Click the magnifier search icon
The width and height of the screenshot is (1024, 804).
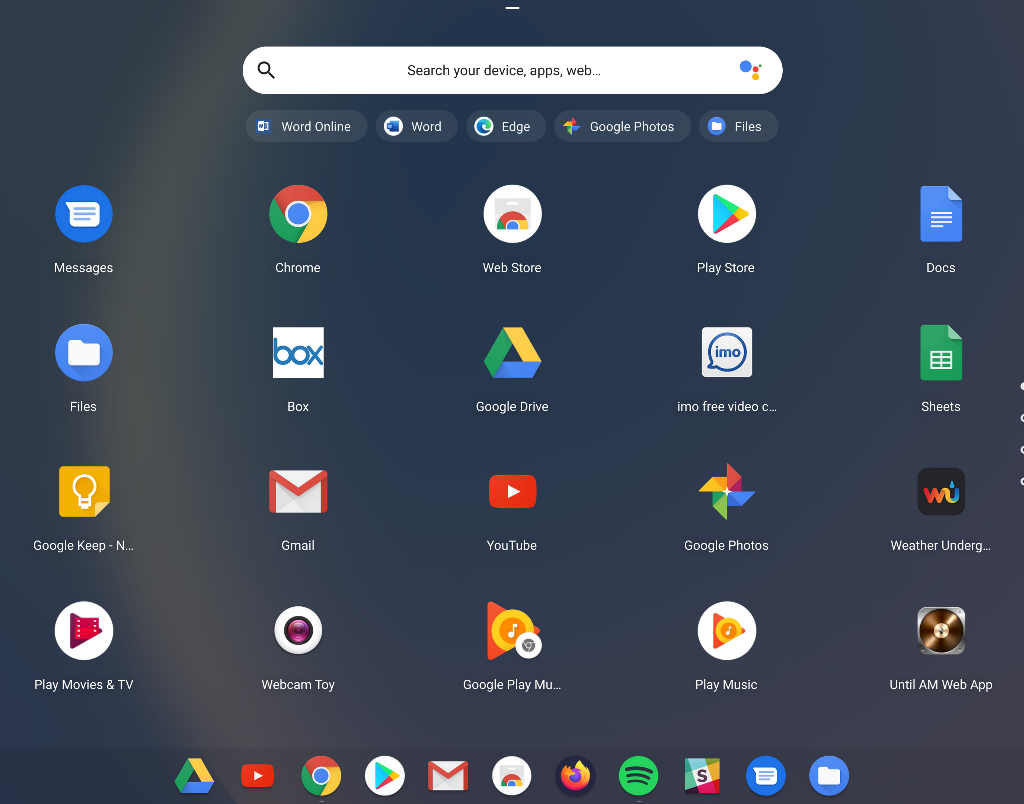266,70
